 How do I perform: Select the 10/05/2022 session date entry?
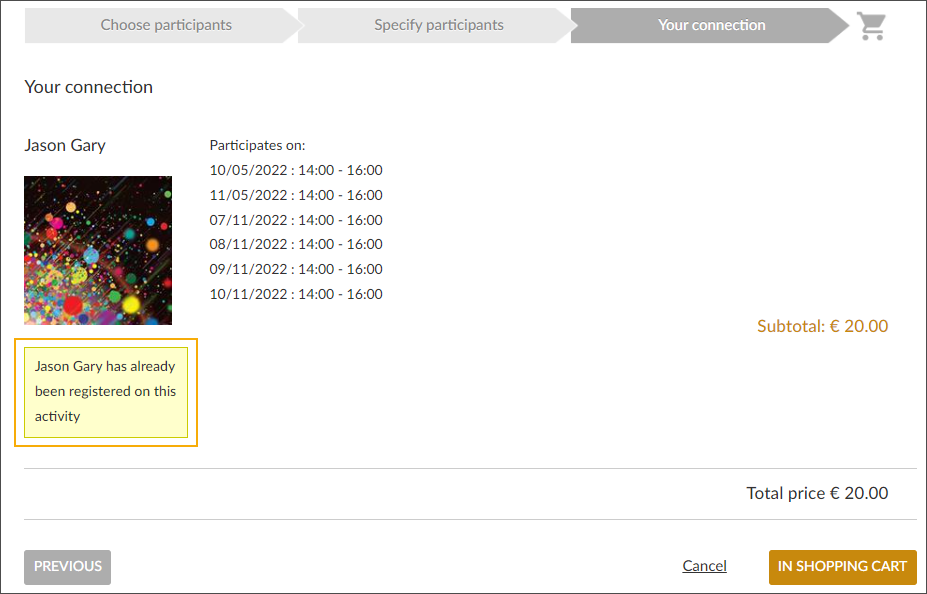coord(296,170)
